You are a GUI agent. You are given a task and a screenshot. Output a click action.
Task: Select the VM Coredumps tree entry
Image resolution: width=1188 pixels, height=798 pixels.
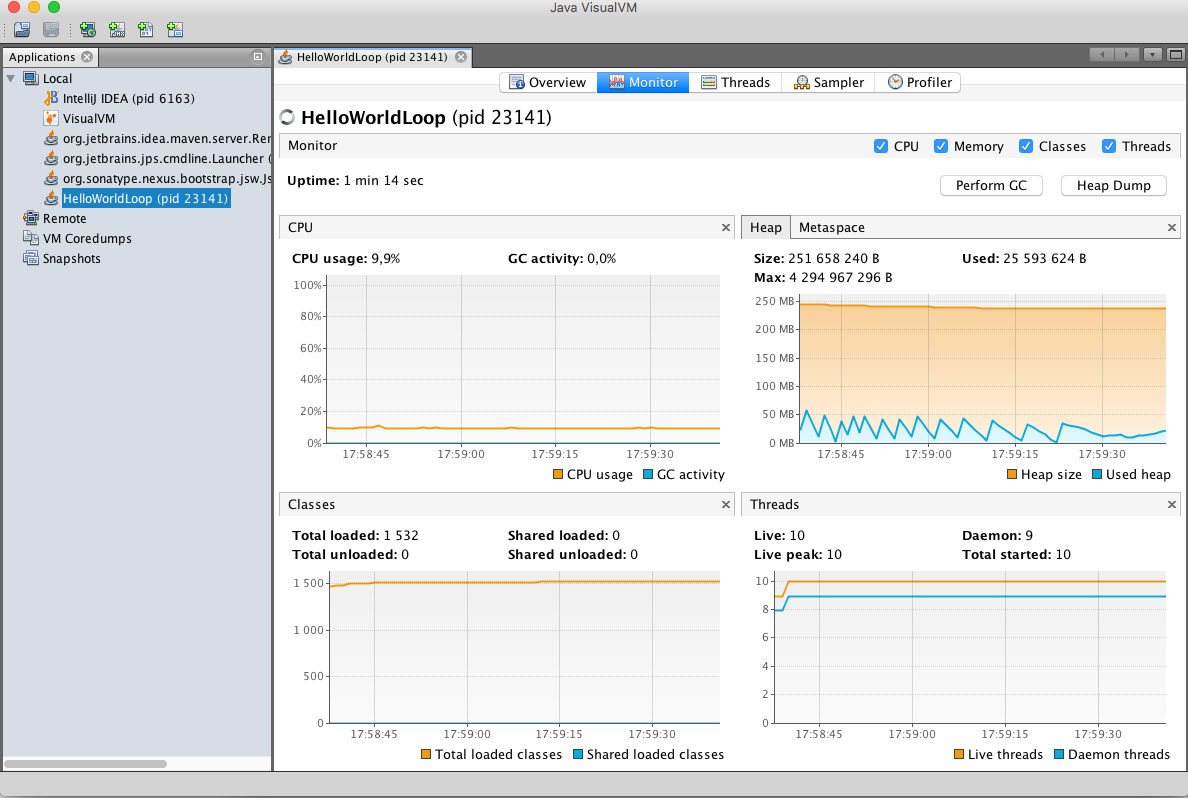[87, 238]
